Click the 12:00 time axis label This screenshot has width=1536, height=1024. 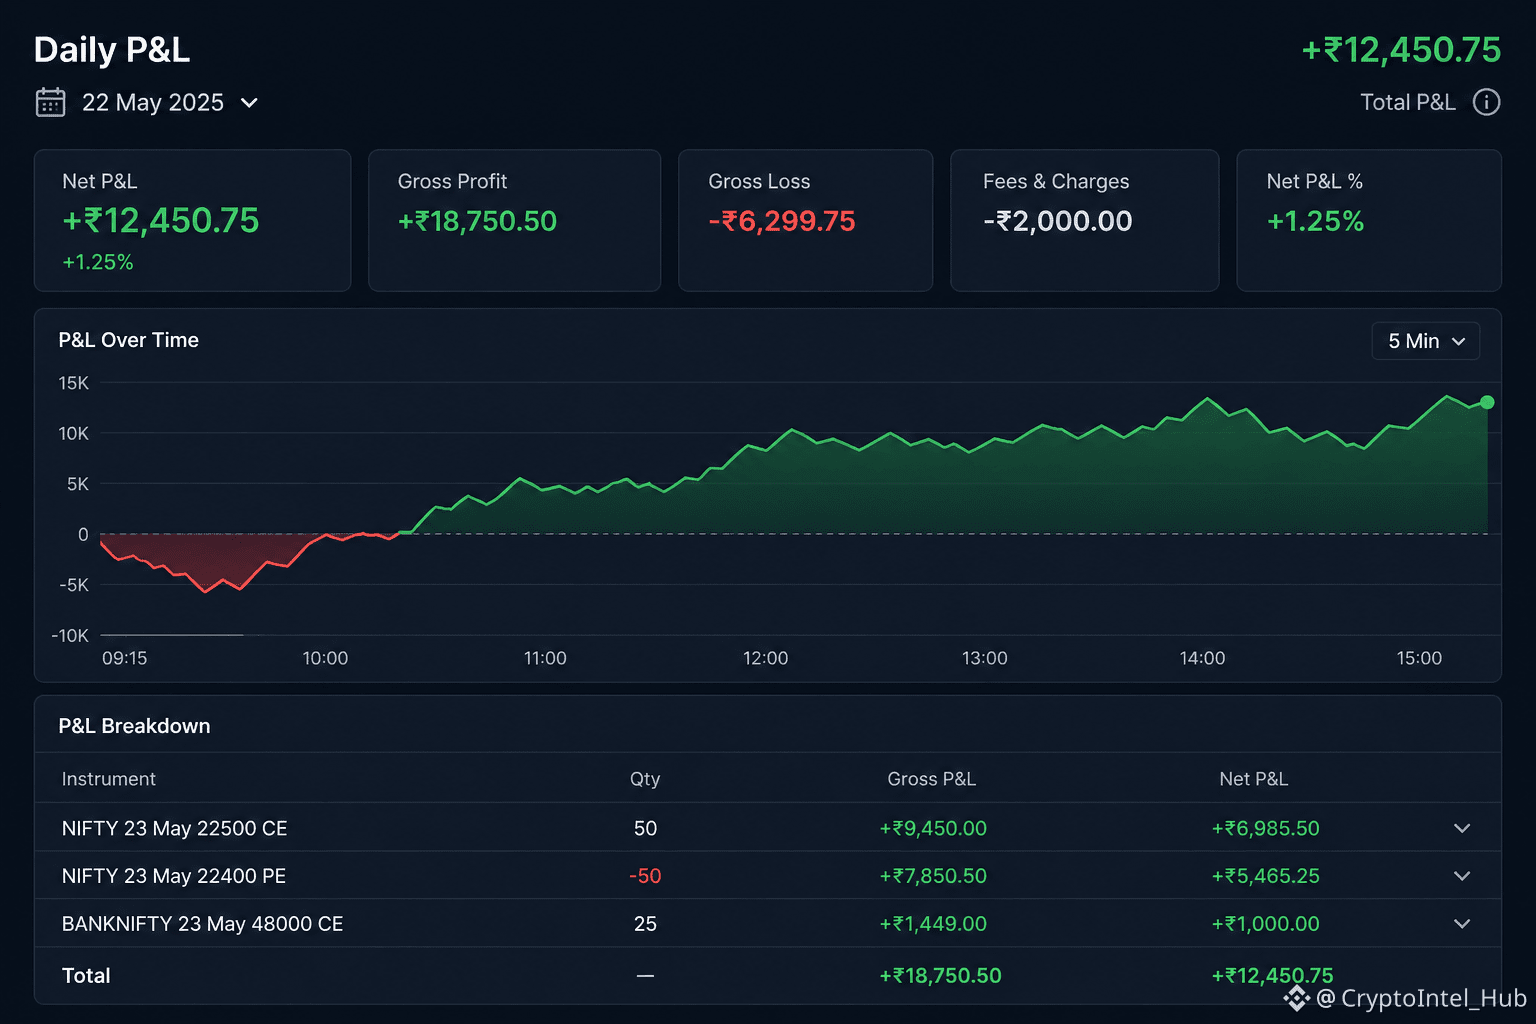(x=765, y=658)
